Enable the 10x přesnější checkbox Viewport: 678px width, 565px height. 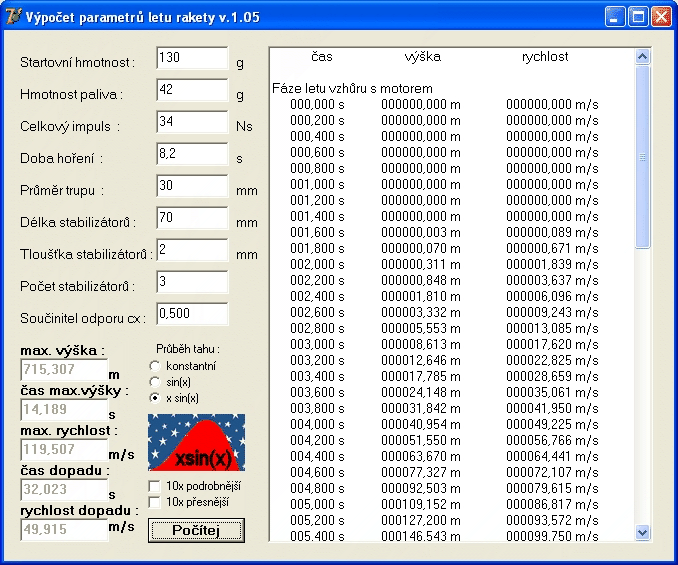[x=154, y=502]
